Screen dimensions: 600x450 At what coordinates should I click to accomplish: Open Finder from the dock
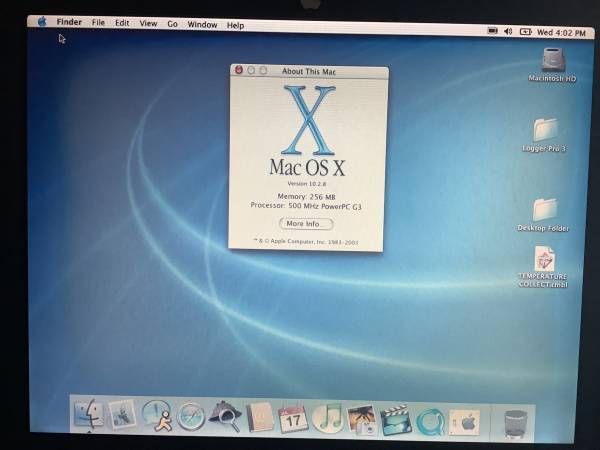pyautogui.click(x=89, y=415)
